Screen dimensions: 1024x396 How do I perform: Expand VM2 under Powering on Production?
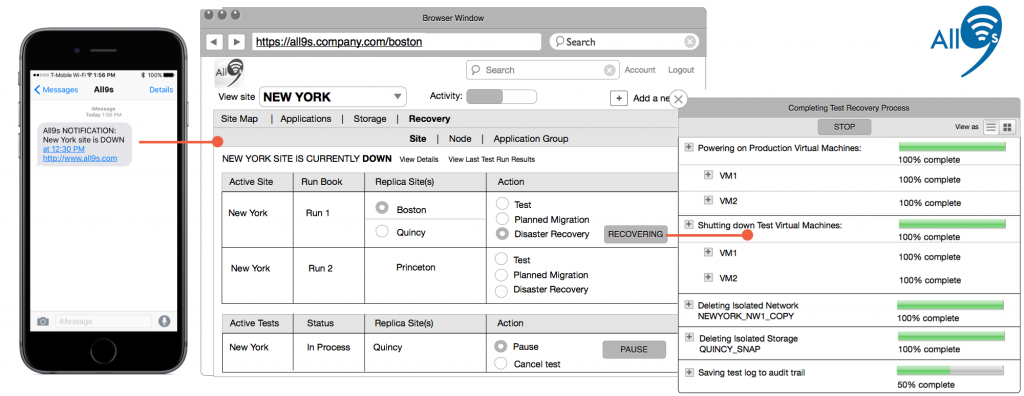pos(708,200)
